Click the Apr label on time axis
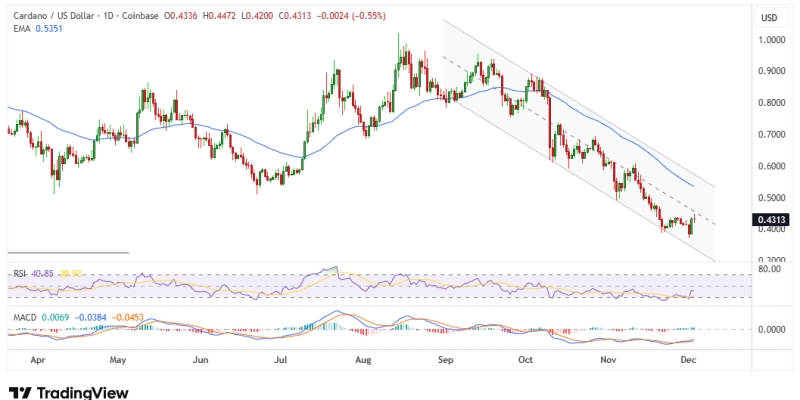 tap(37, 357)
